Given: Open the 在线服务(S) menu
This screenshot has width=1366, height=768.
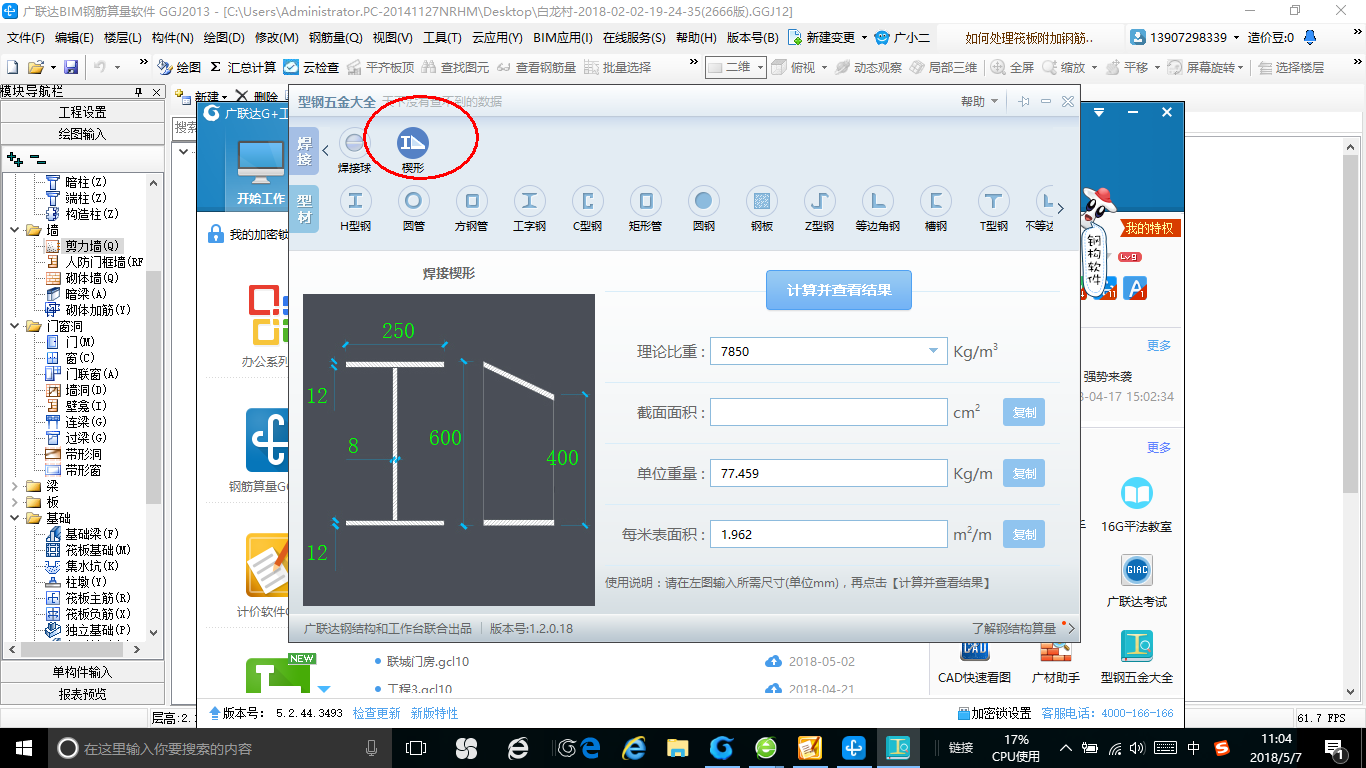Looking at the screenshot, I should coord(634,38).
